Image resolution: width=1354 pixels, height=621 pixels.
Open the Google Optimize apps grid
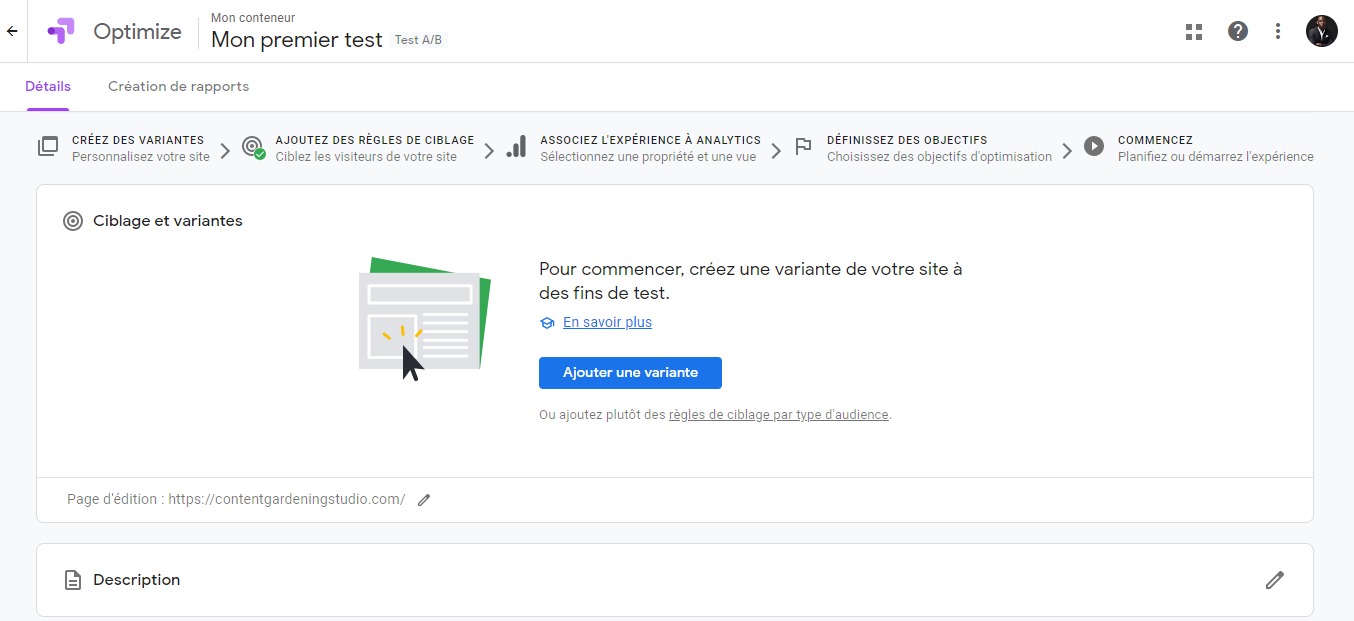1194,31
